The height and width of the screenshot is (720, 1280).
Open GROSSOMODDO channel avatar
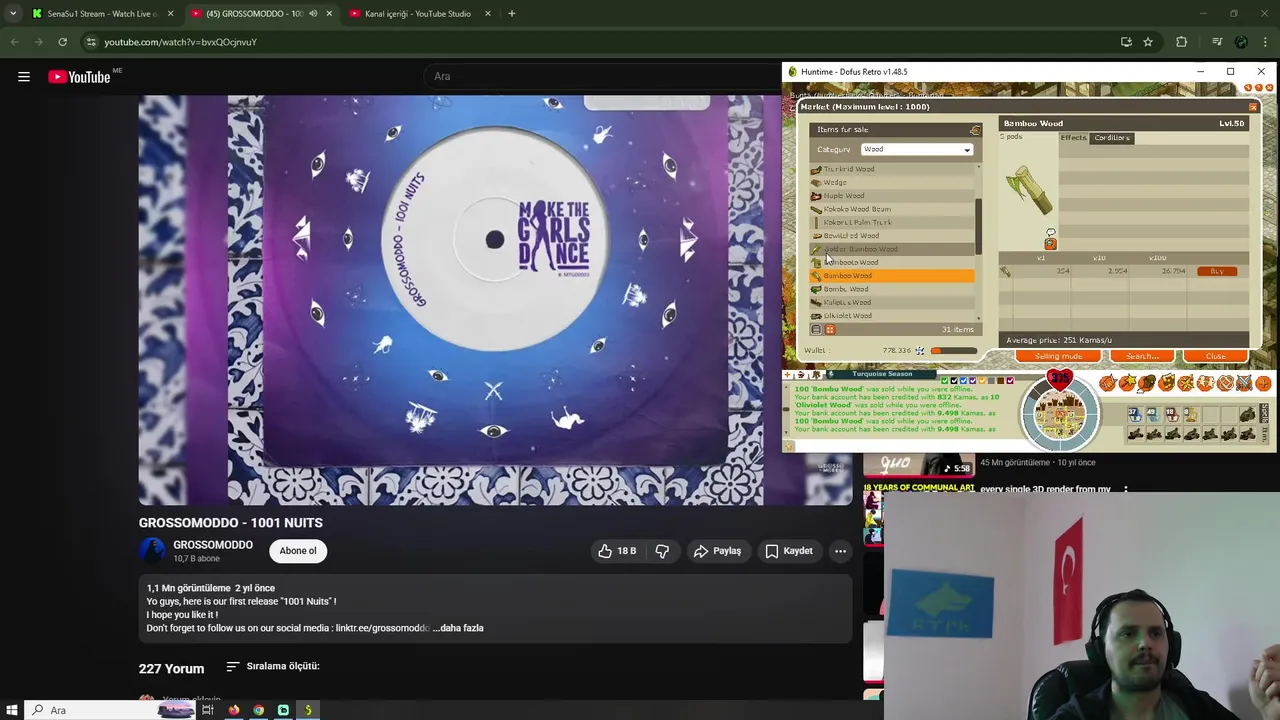(x=152, y=551)
